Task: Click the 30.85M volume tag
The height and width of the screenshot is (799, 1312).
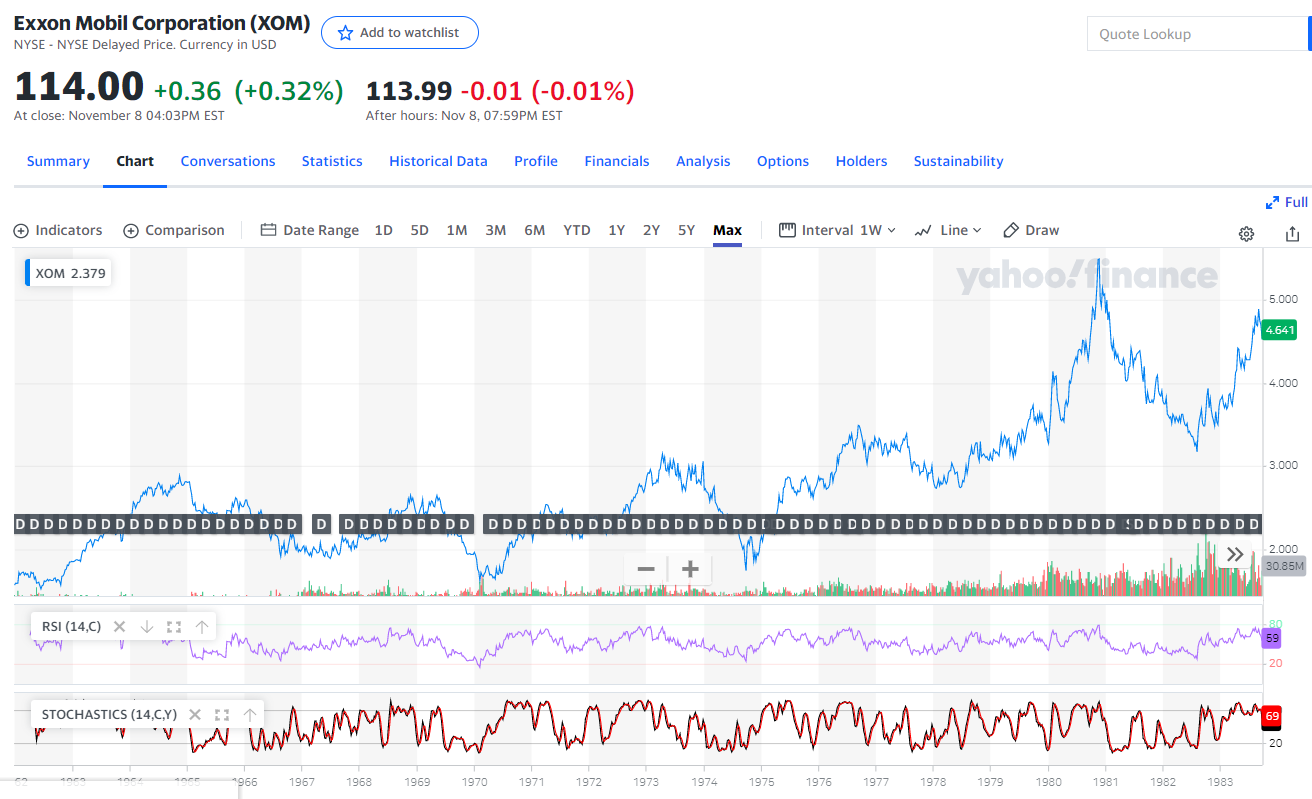Action: point(1285,566)
